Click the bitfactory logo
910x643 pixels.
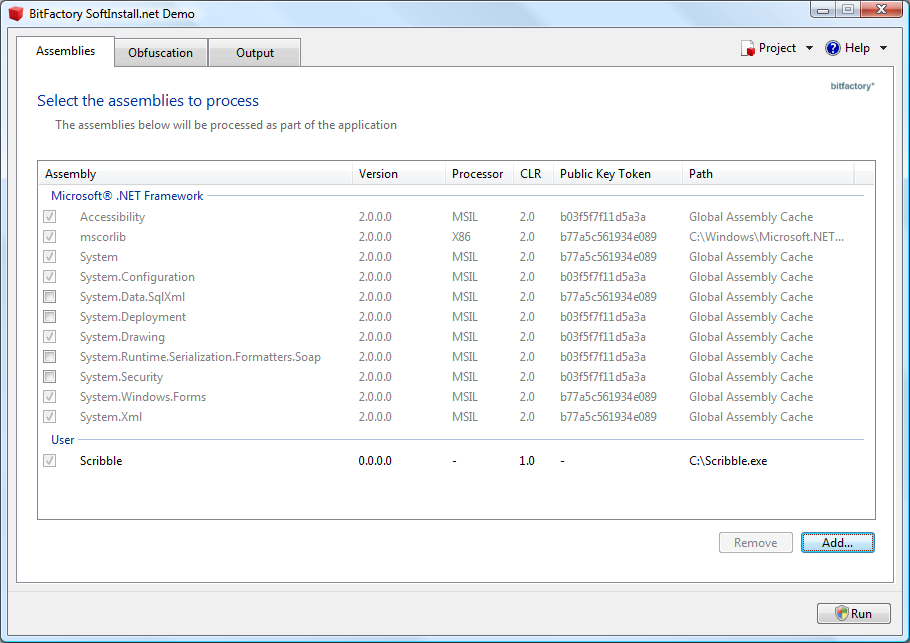[x=852, y=86]
